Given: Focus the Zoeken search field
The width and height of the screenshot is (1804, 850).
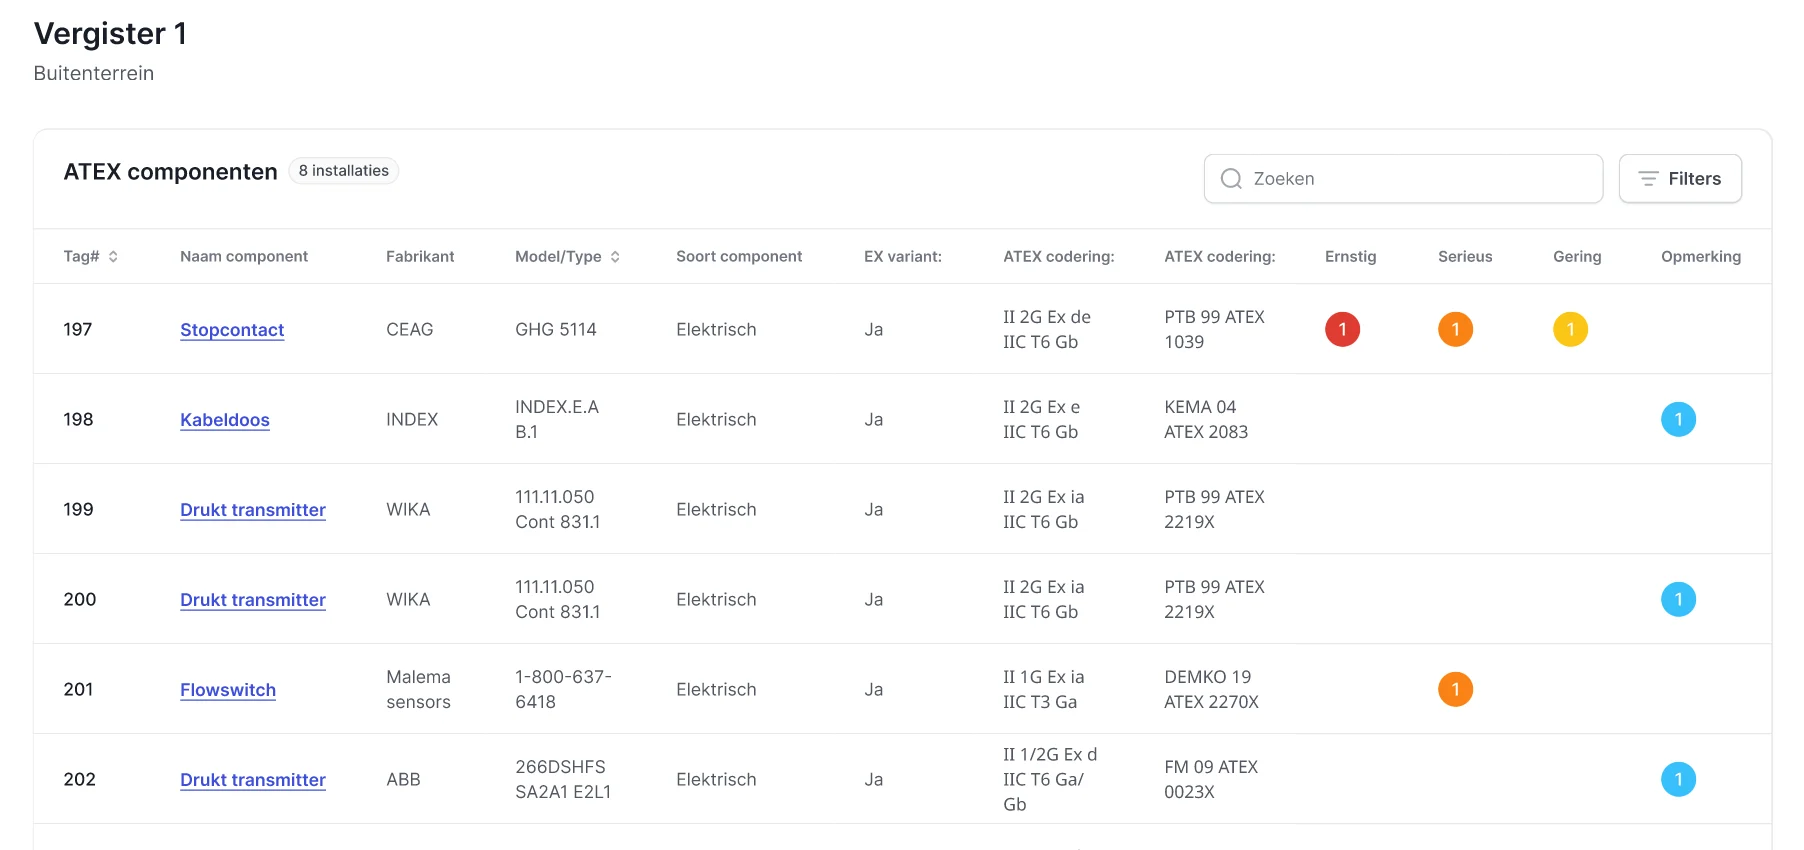Looking at the screenshot, I should coord(1403,179).
